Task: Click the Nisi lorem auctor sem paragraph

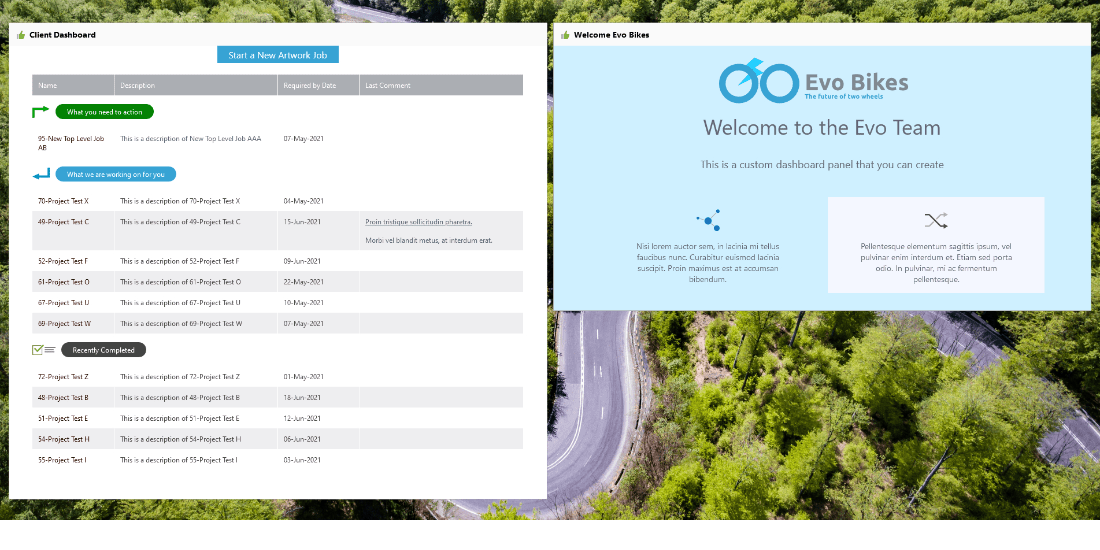Action: pyautogui.click(x=708, y=262)
